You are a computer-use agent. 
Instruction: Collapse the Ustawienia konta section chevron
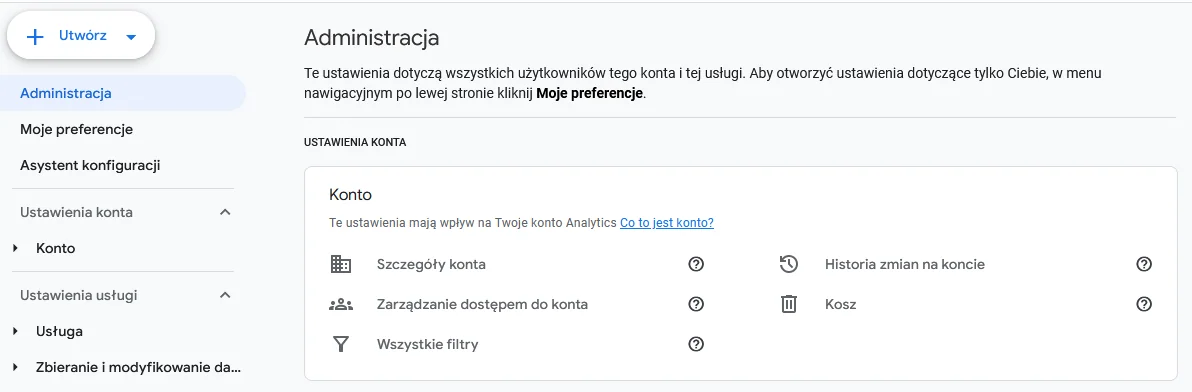[x=225, y=212]
